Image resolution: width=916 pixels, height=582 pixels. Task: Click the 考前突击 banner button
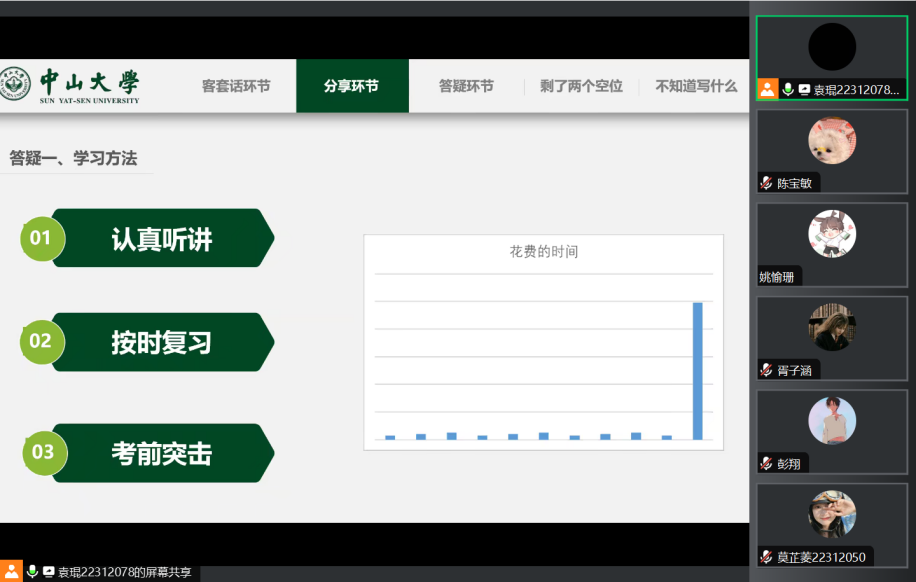(161, 453)
